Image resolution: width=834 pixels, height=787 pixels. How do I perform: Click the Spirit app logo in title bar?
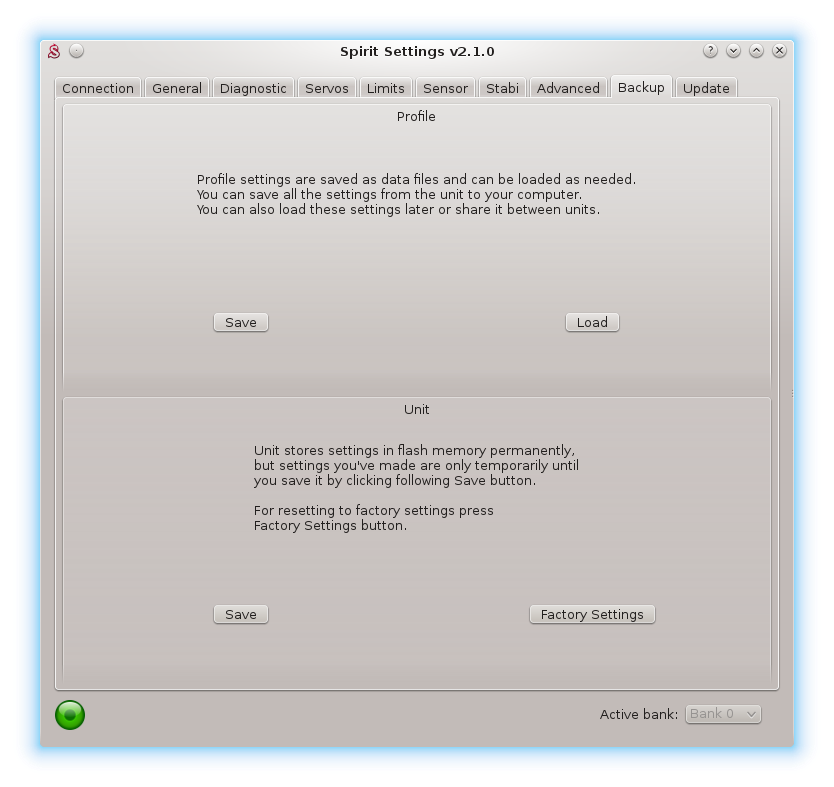(55, 51)
